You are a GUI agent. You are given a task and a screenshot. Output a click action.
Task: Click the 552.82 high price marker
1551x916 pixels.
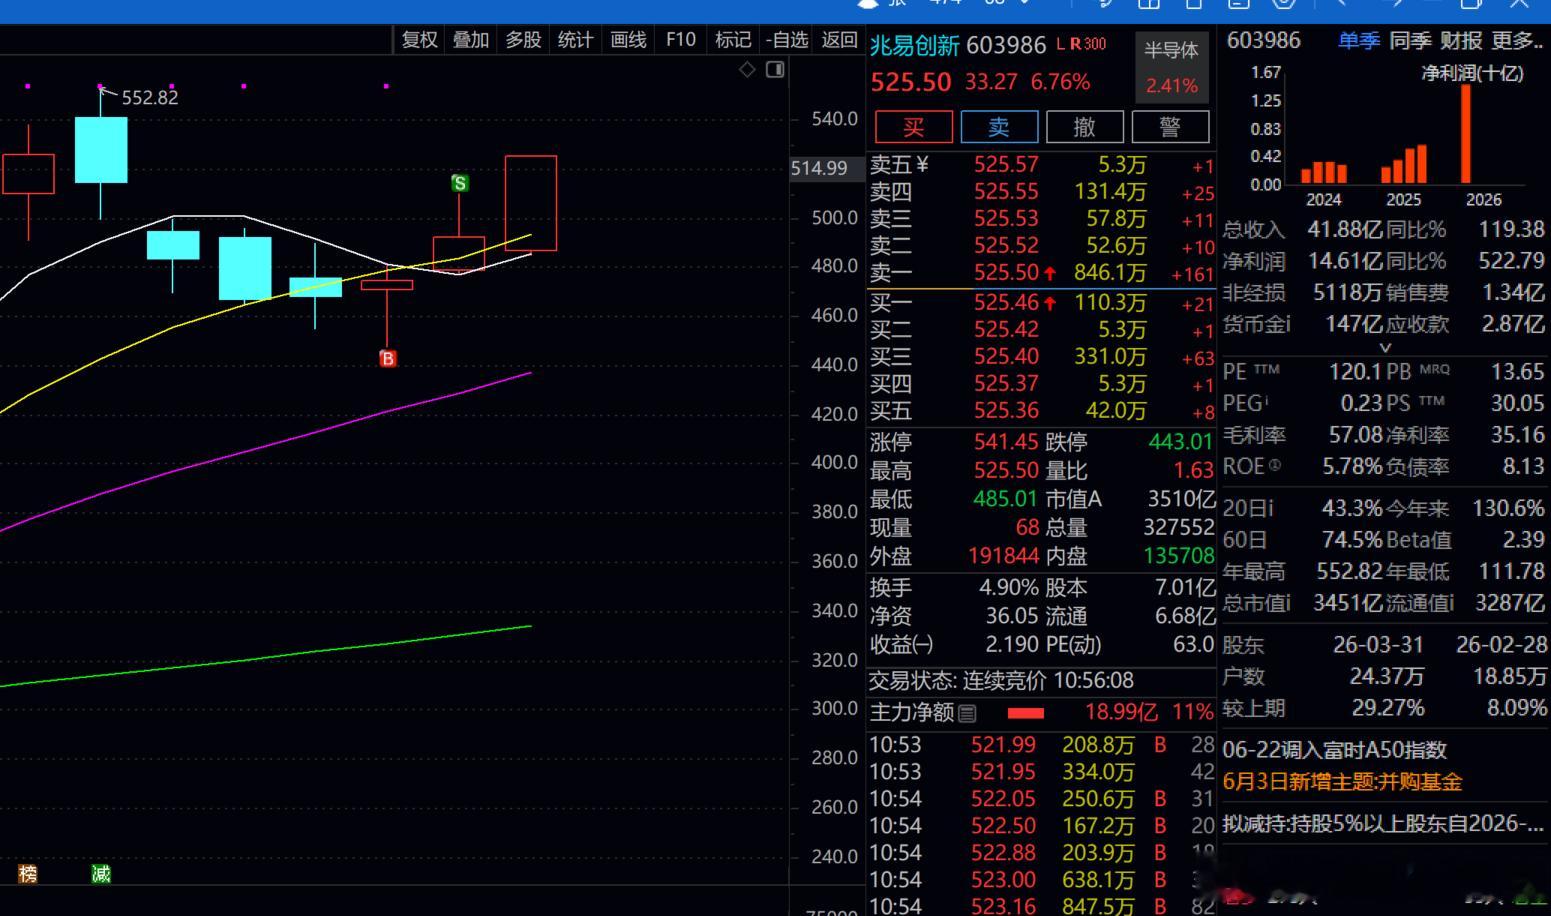[x=149, y=97]
